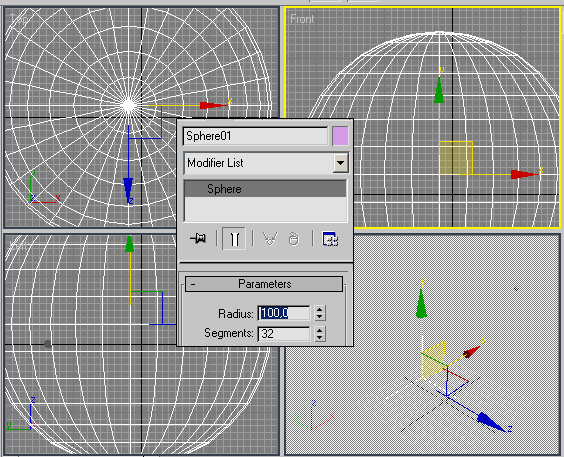Click red X-axis arrow in Perspective viewport
The height and width of the screenshot is (457, 564).
(x=472, y=351)
